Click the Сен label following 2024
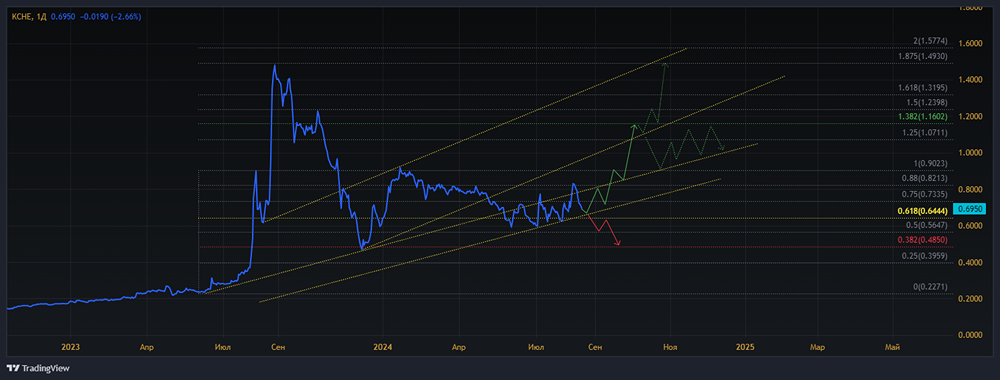This screenshot has width=1000, height=380. coord(595,347)
